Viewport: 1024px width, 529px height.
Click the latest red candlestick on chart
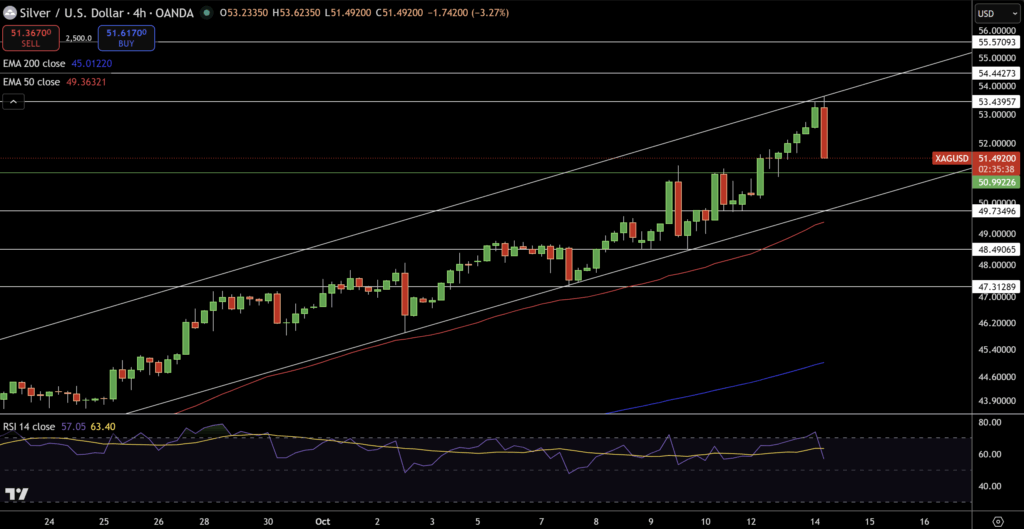tap(825, 132)
